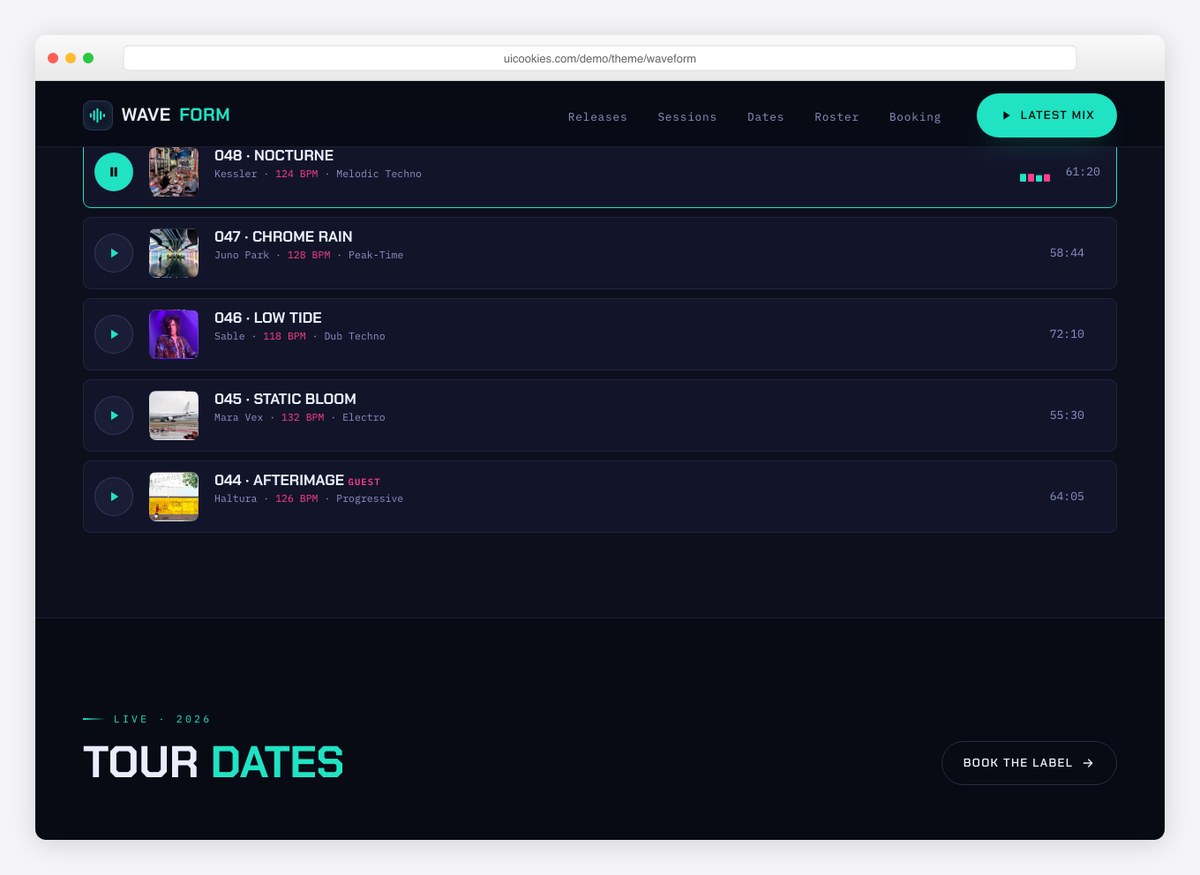Viewport: 1200px width, 875px height.
Task: Select the 045 · STATIC BLOOM title
Action: (285, 399)
